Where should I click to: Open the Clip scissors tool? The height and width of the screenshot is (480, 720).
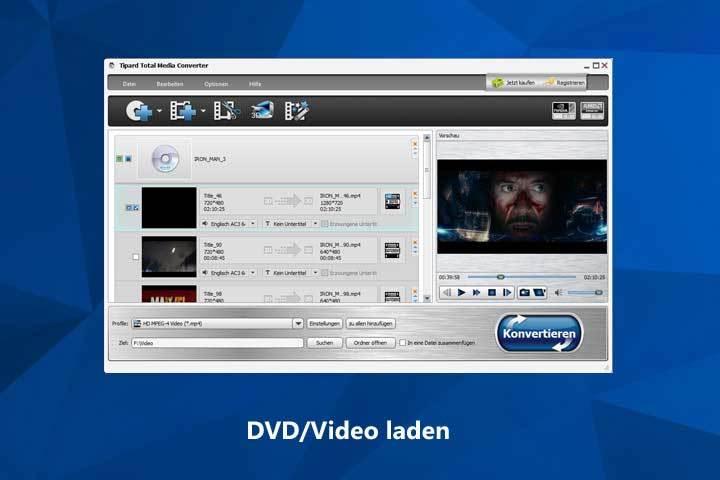tap(226, 111)
